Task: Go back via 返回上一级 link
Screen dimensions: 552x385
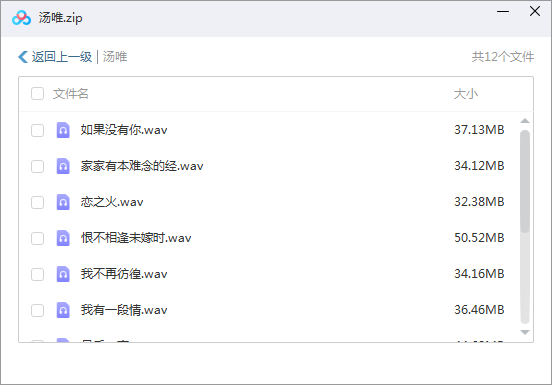Action: click(x=62, y=57)
